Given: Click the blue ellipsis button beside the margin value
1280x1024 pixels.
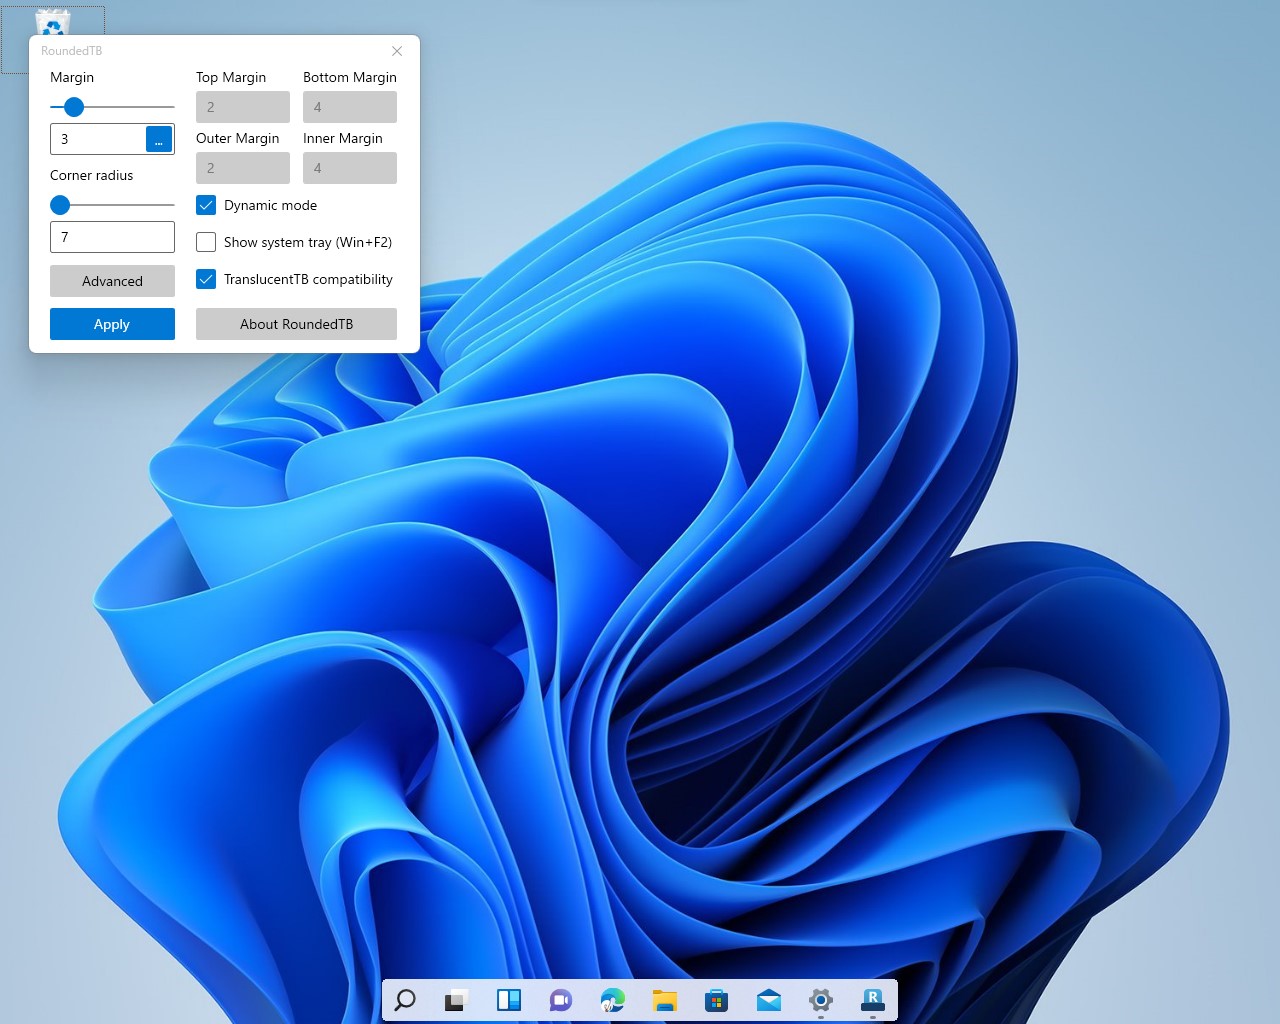Looking at the screenshot, I should [x=159, y=139].
